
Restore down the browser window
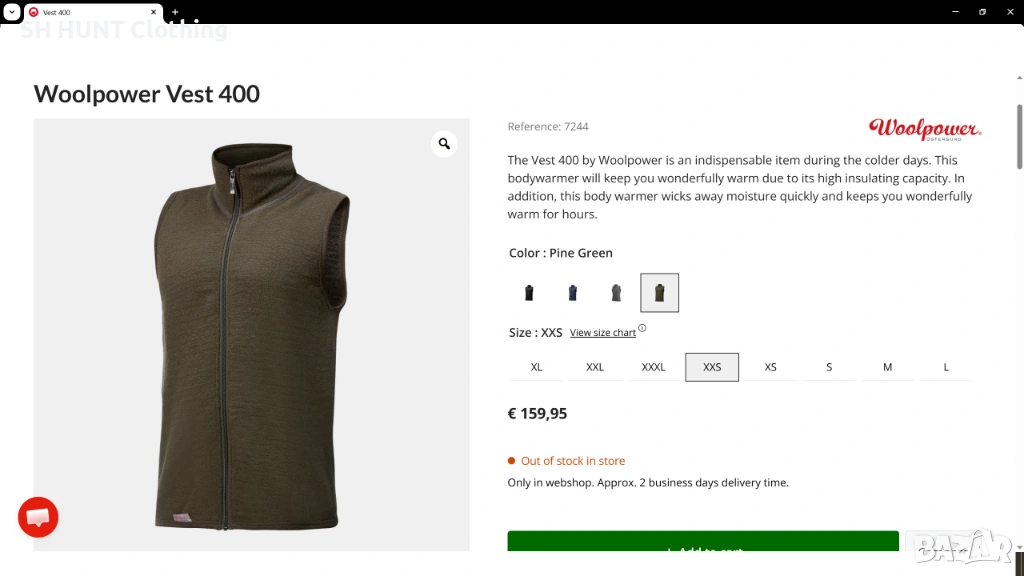coord(982,12)
